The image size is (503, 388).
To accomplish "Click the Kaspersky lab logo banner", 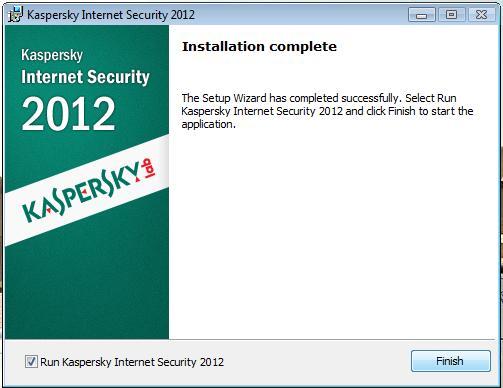I will [87, 190].
